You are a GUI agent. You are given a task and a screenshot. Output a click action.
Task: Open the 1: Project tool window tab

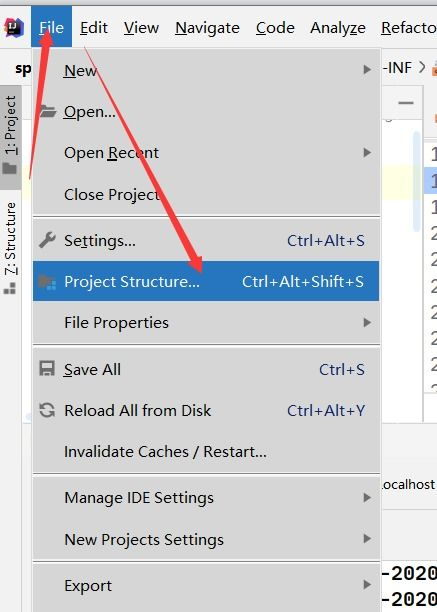coord(11,137)
